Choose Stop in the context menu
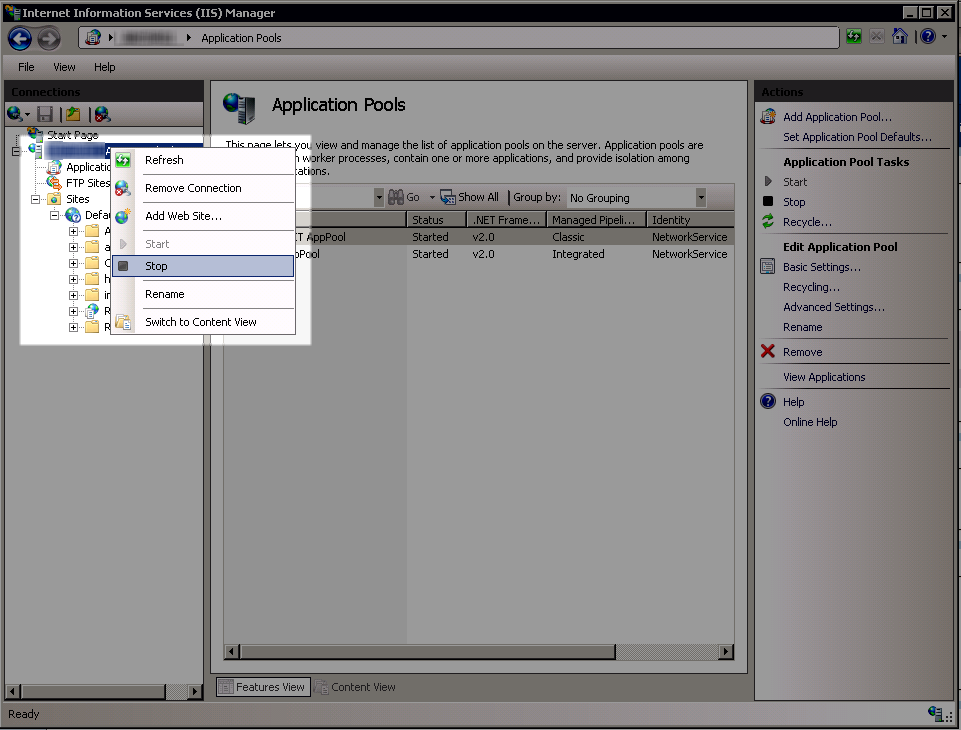This screenshot has height=730, width=961. point(203,266)
